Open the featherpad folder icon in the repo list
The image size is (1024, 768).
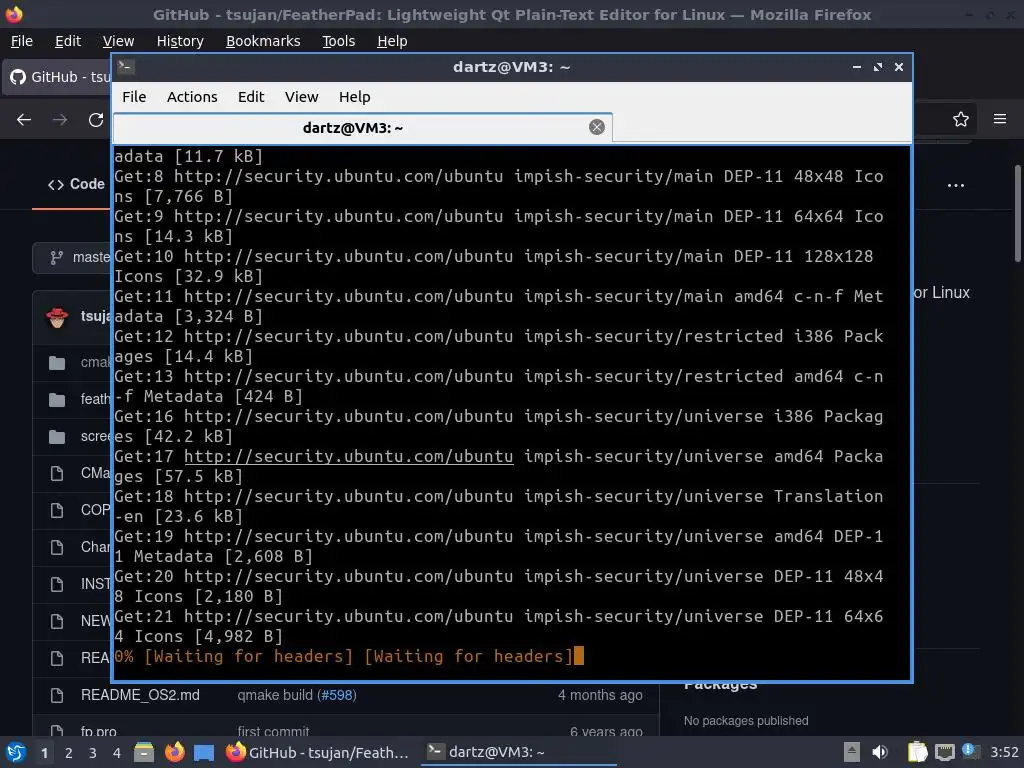pos(57,399)
